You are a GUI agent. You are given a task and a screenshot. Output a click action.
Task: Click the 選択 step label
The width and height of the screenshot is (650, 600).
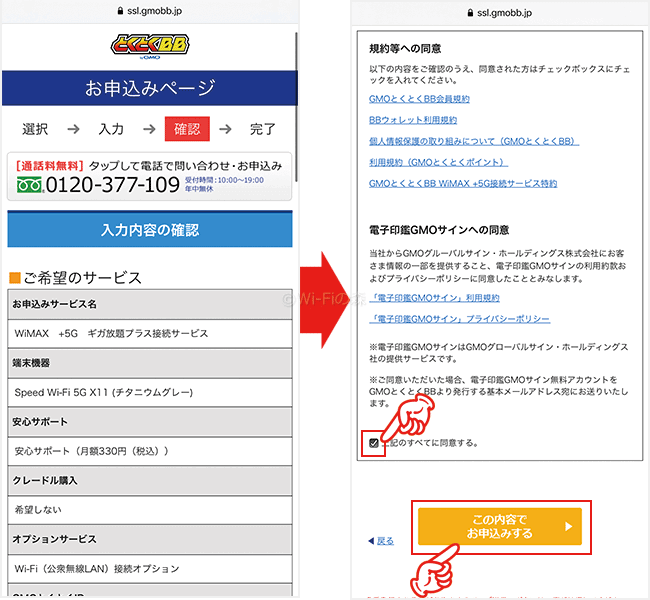(x=35, y=129)
